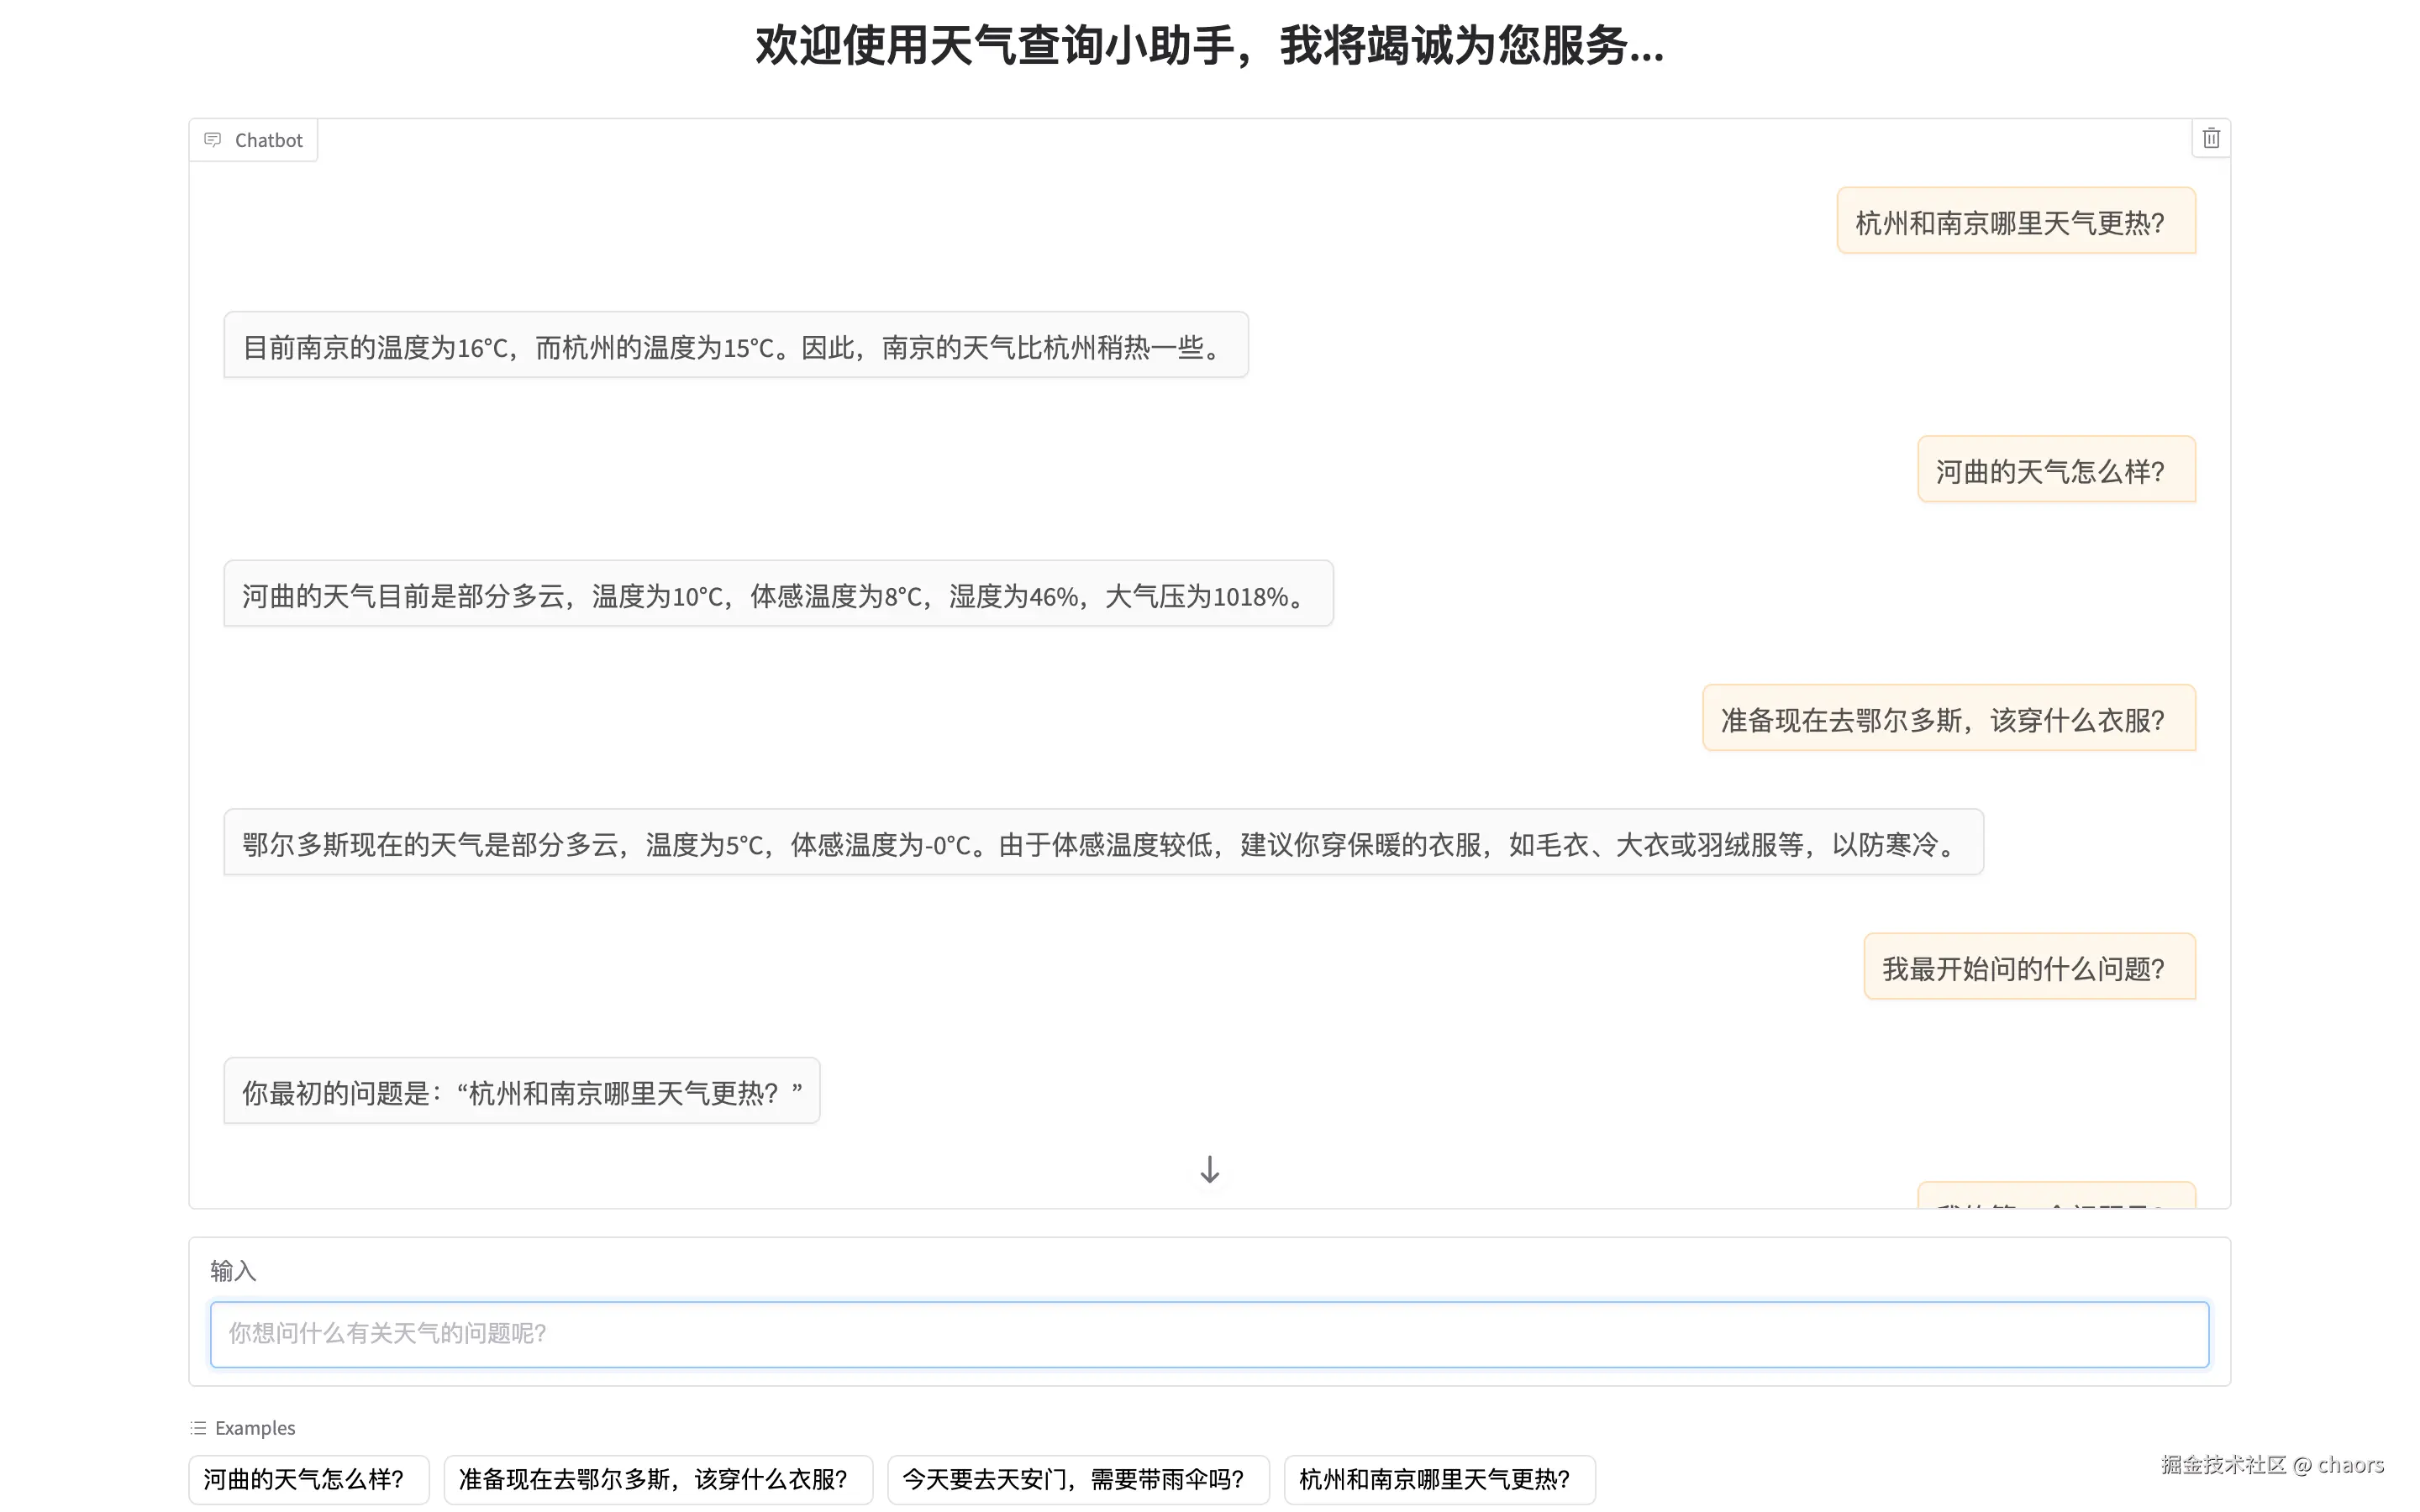
Task: Click the page heading '欢迎使用天气查询小助手'
Action: coord(1208,46)
